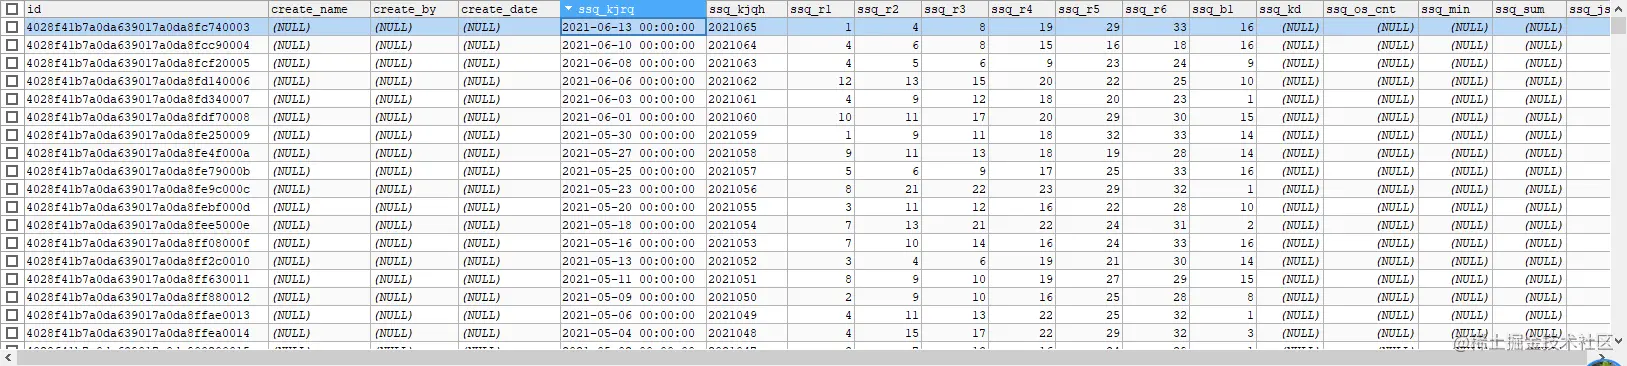Check the row checkbox for period 2021049

[x=12, y=315]
